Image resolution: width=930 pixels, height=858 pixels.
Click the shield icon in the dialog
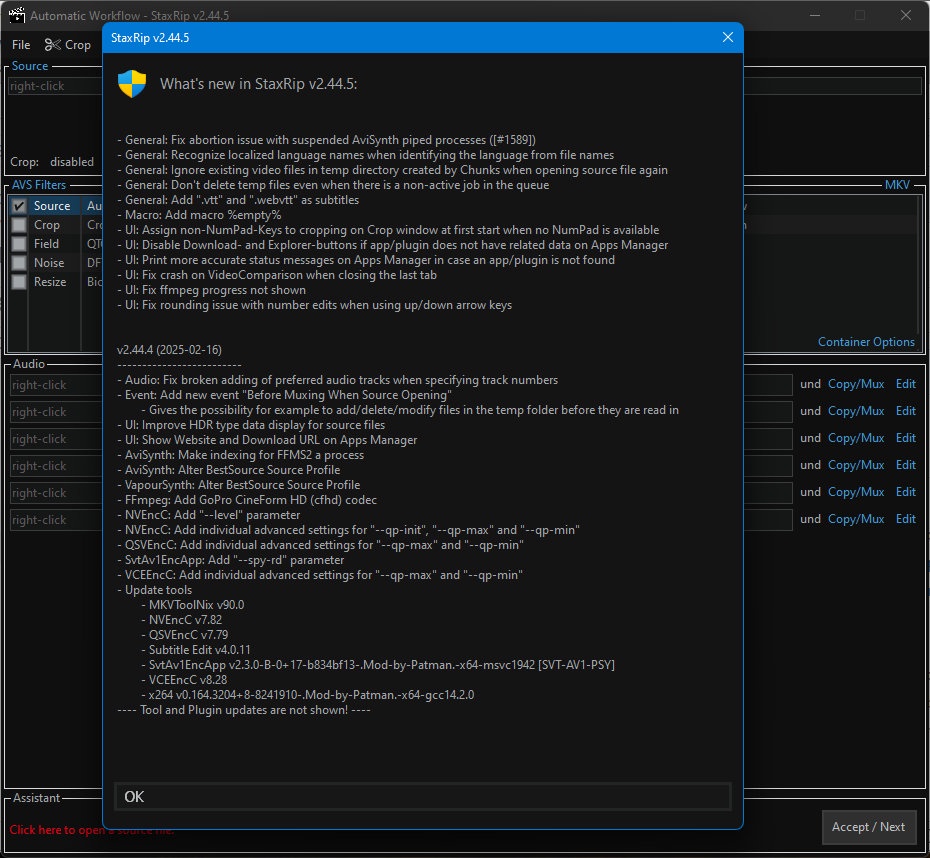pos(132,84)
